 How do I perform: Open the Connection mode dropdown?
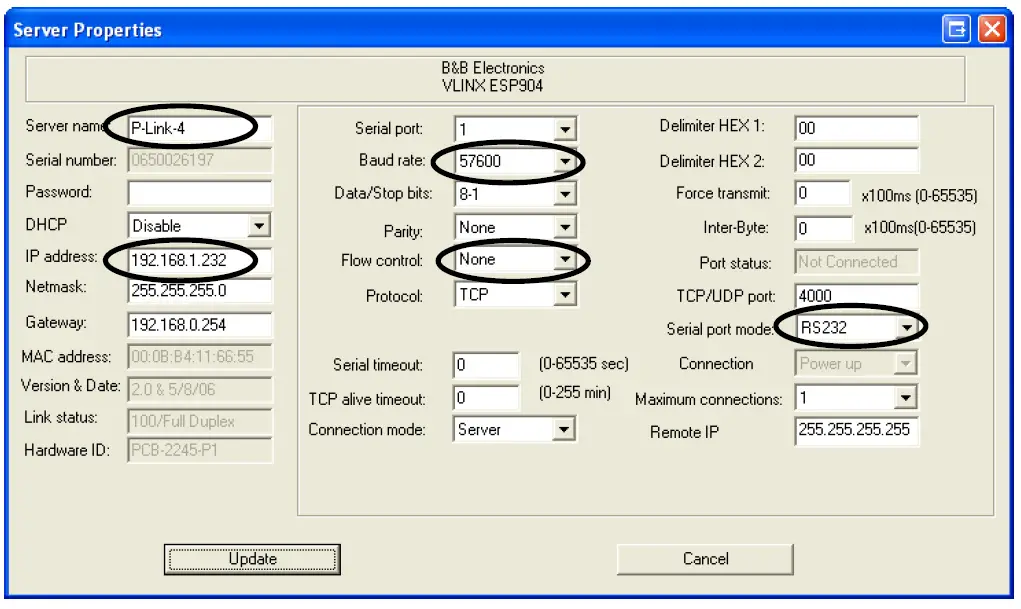click(x=564, y=429)
